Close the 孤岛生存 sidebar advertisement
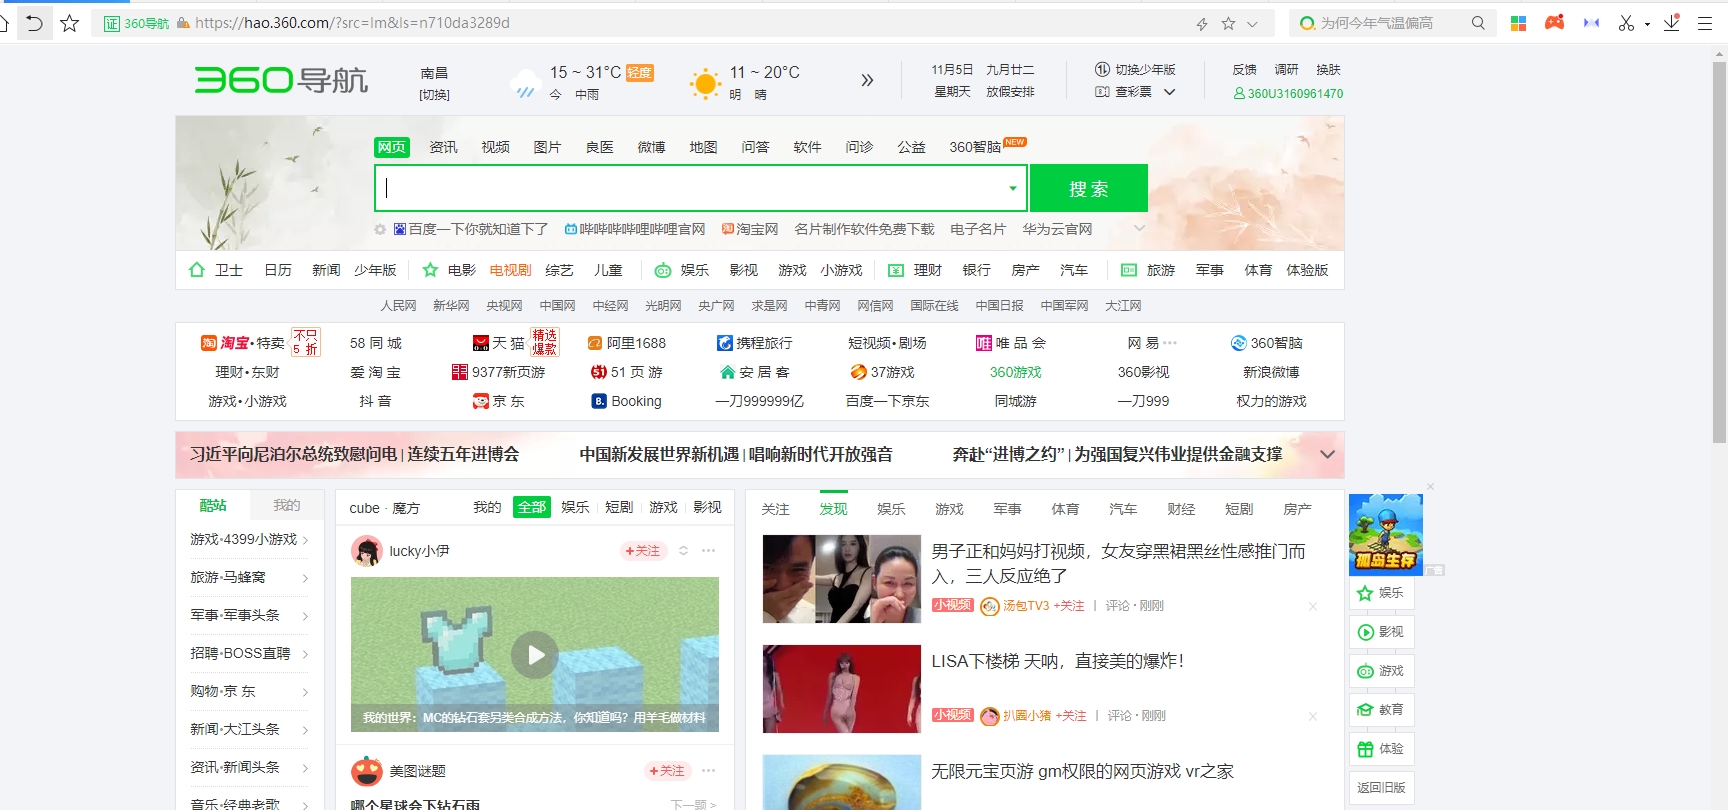 [x=1431, y=487]
